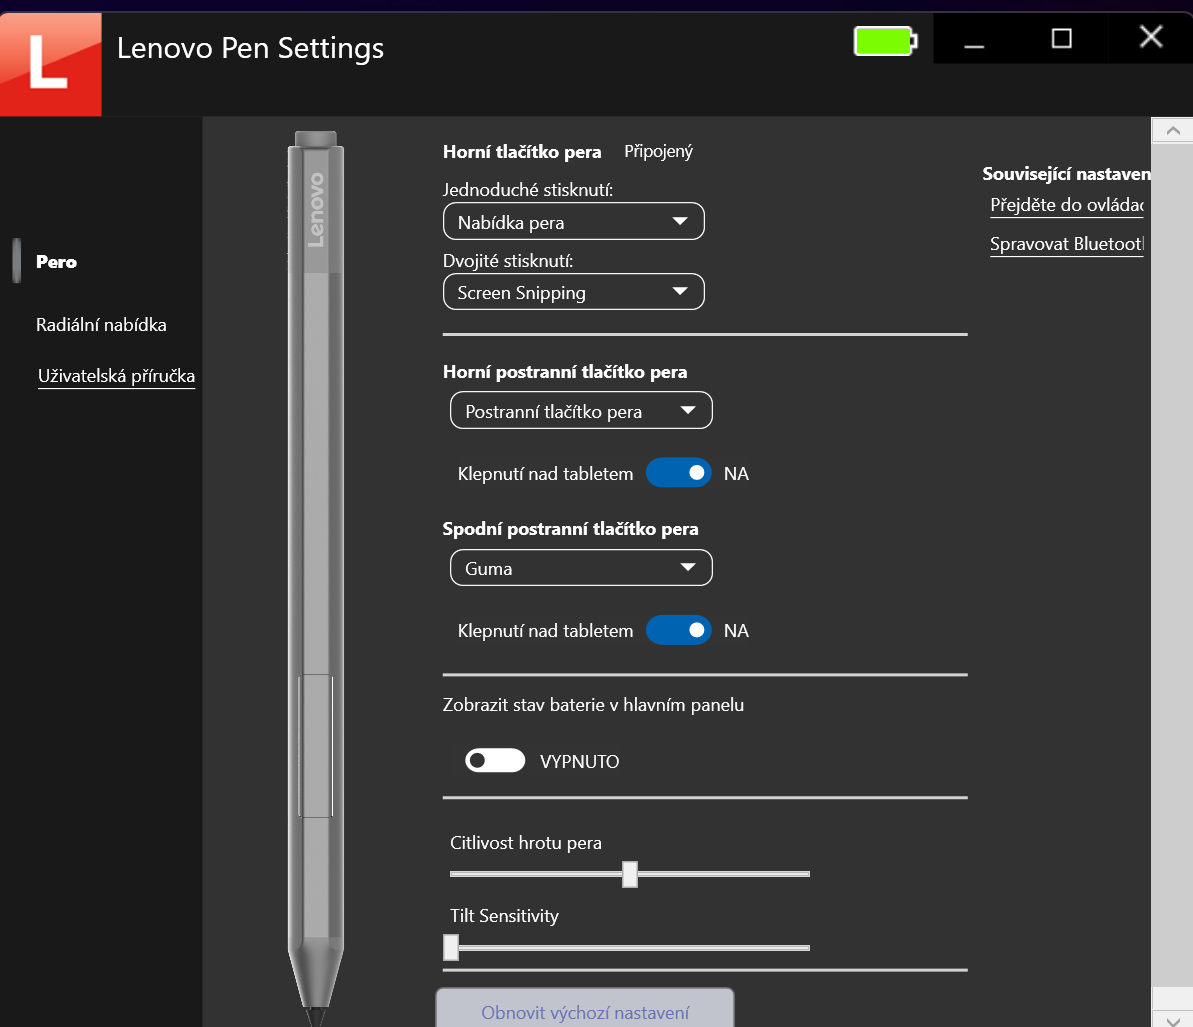Click the scrollbar up arrow
Screen dimensions: 1193x1027
1172,131
